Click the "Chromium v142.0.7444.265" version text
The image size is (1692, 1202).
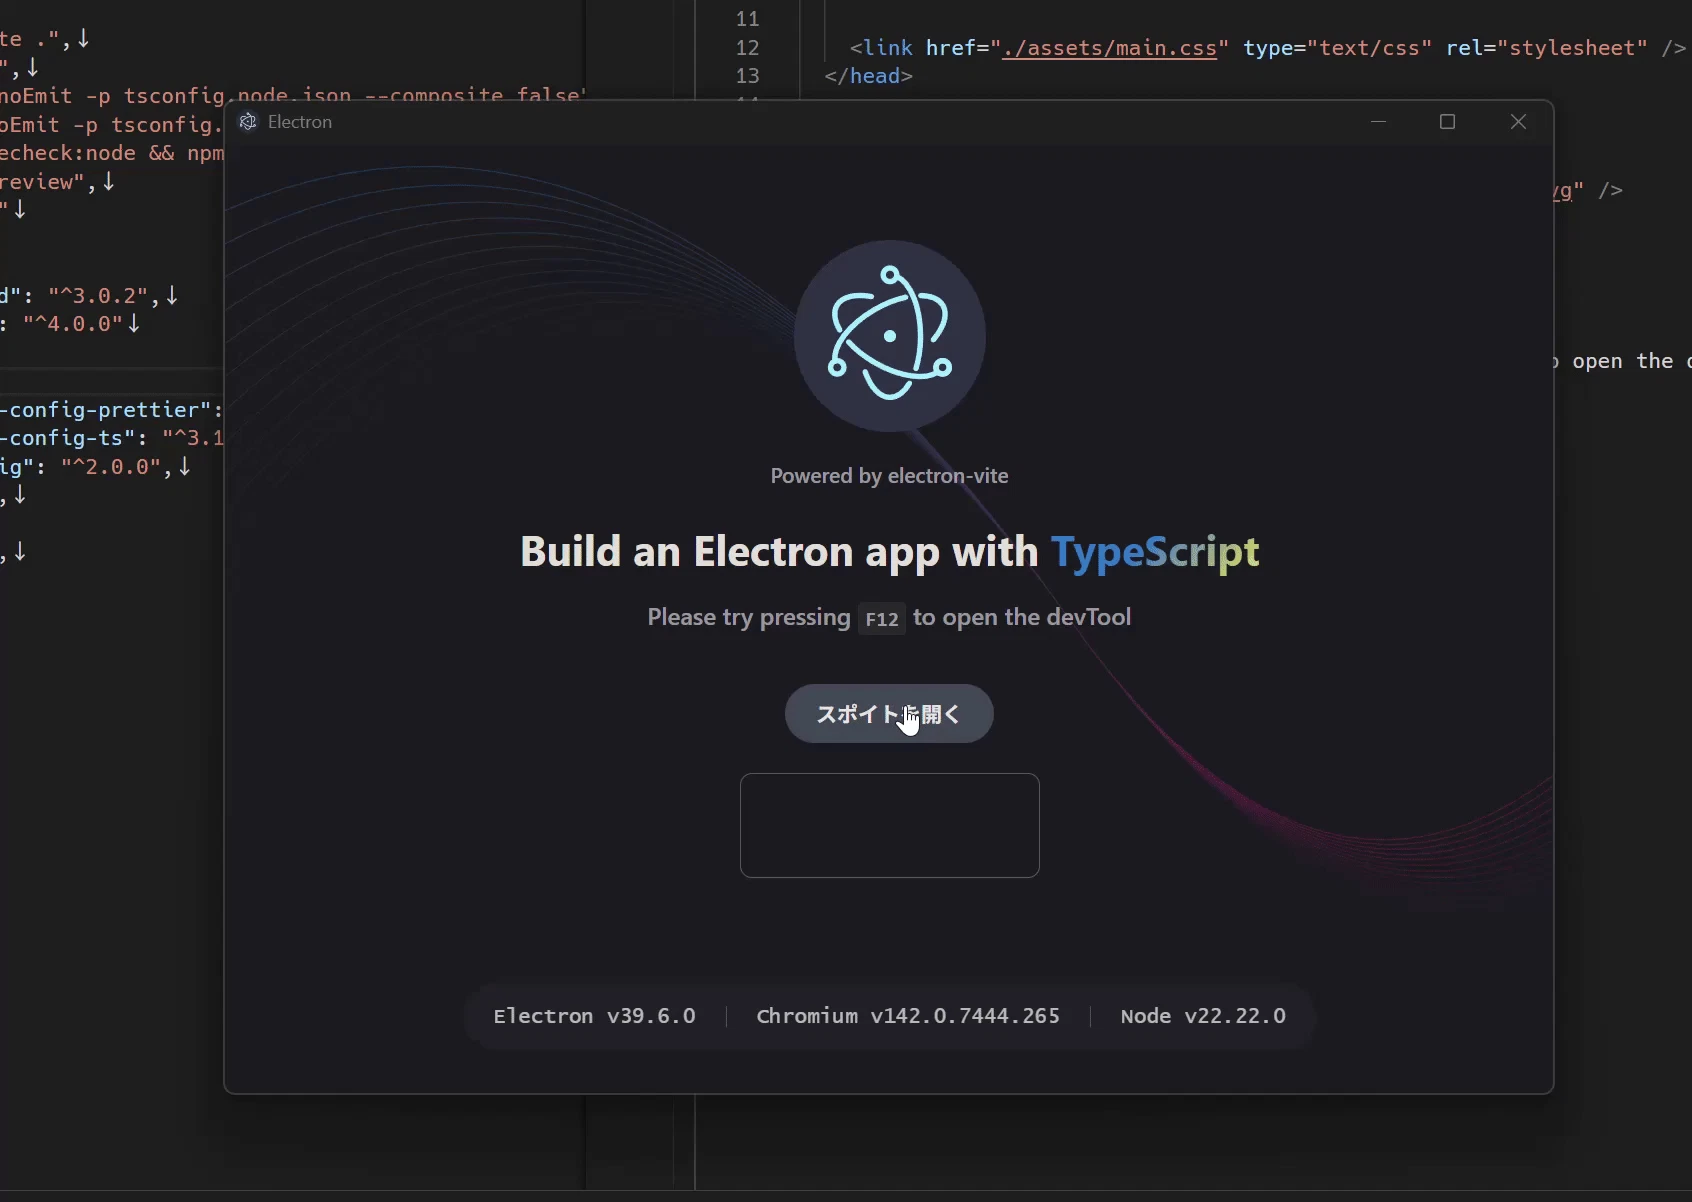point(908,1016)
